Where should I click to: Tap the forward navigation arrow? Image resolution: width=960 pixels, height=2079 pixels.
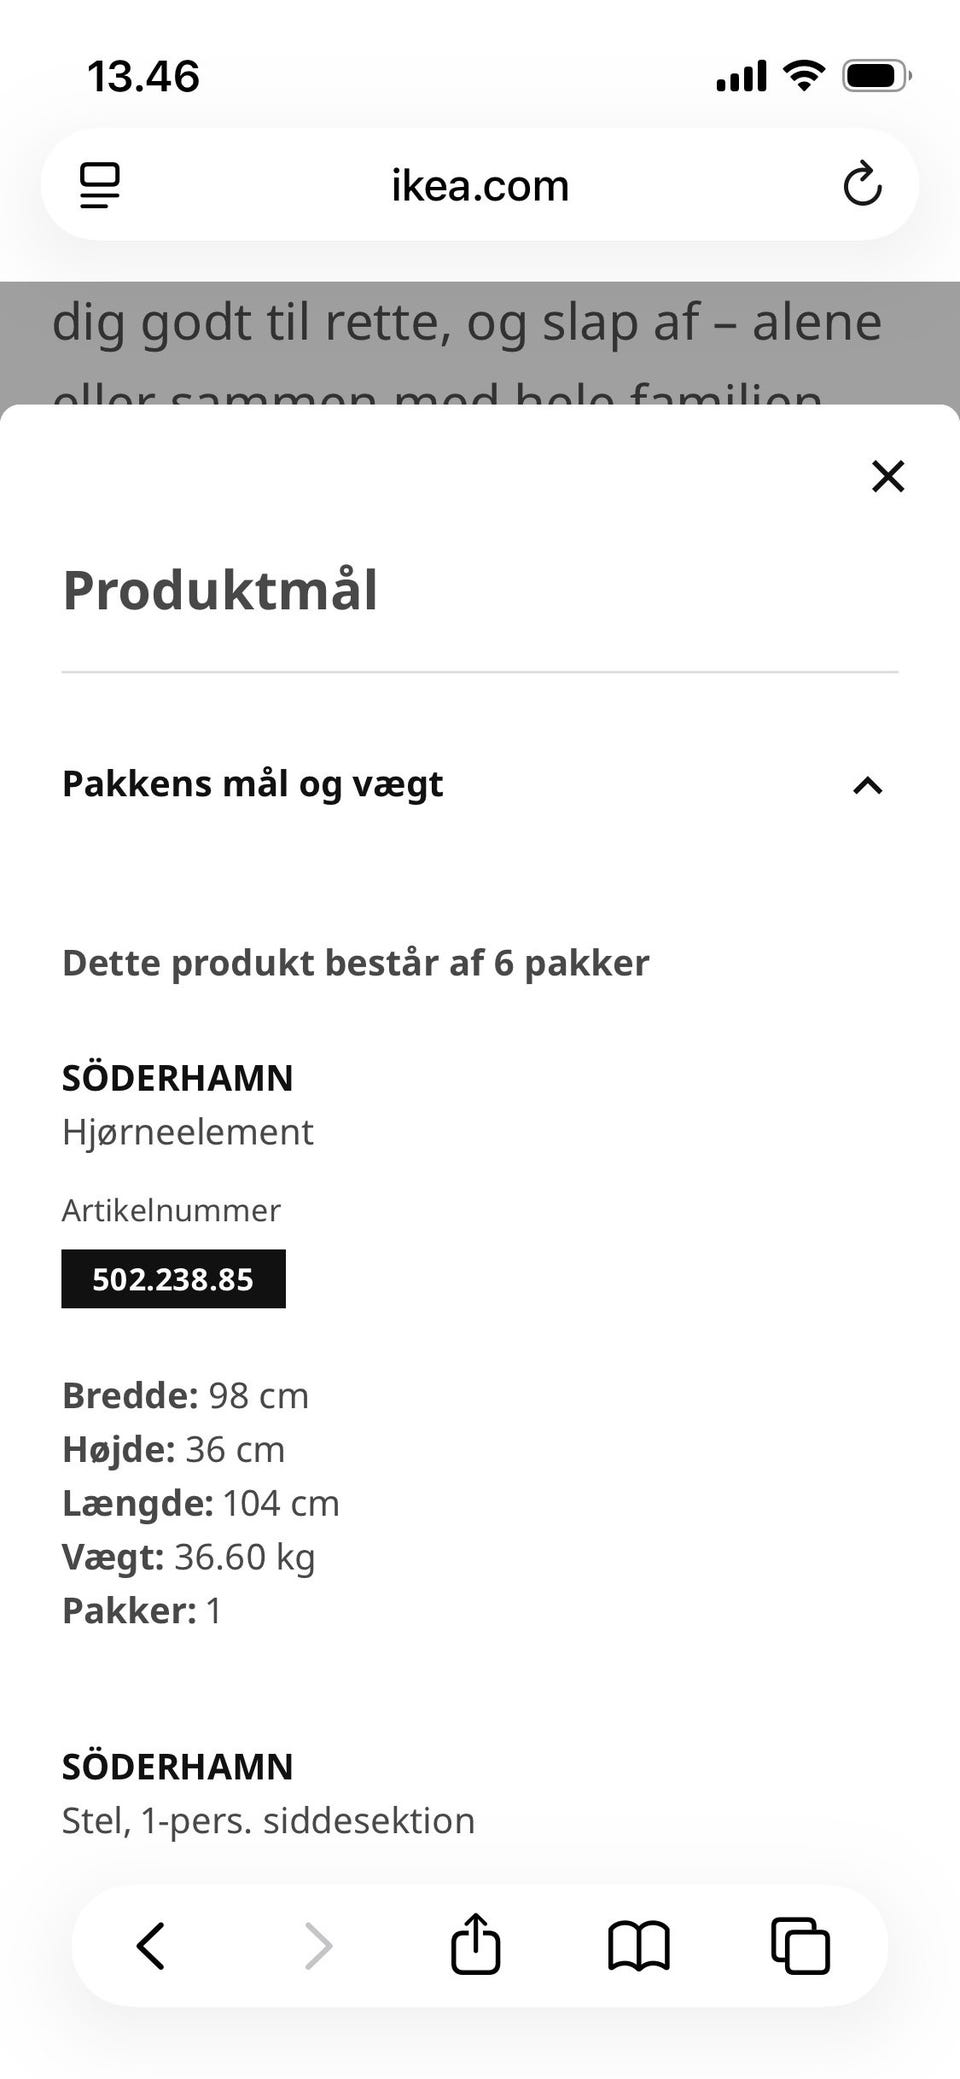pyautogui.click(x=318, y=1945)
